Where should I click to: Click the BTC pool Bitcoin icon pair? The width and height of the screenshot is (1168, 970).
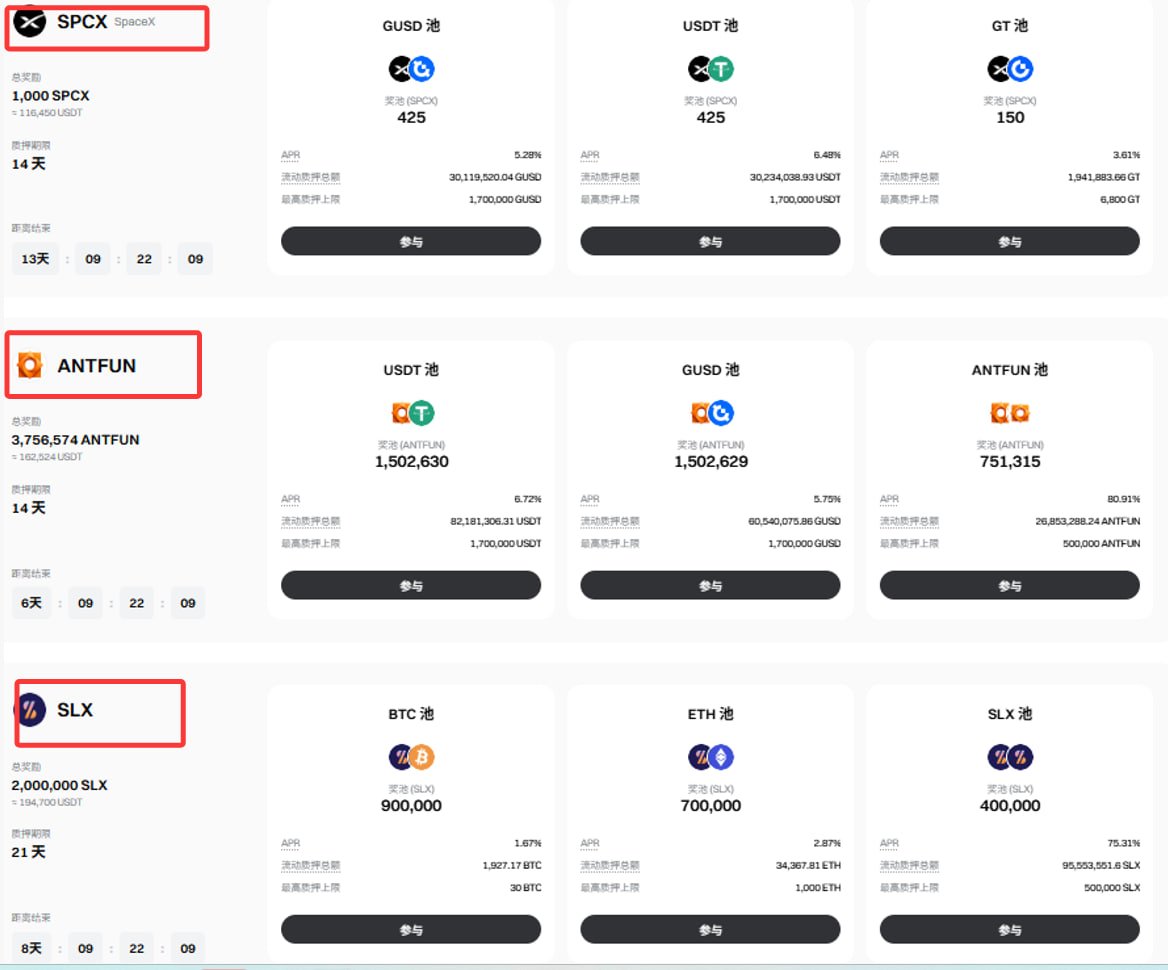click(411, 757)
